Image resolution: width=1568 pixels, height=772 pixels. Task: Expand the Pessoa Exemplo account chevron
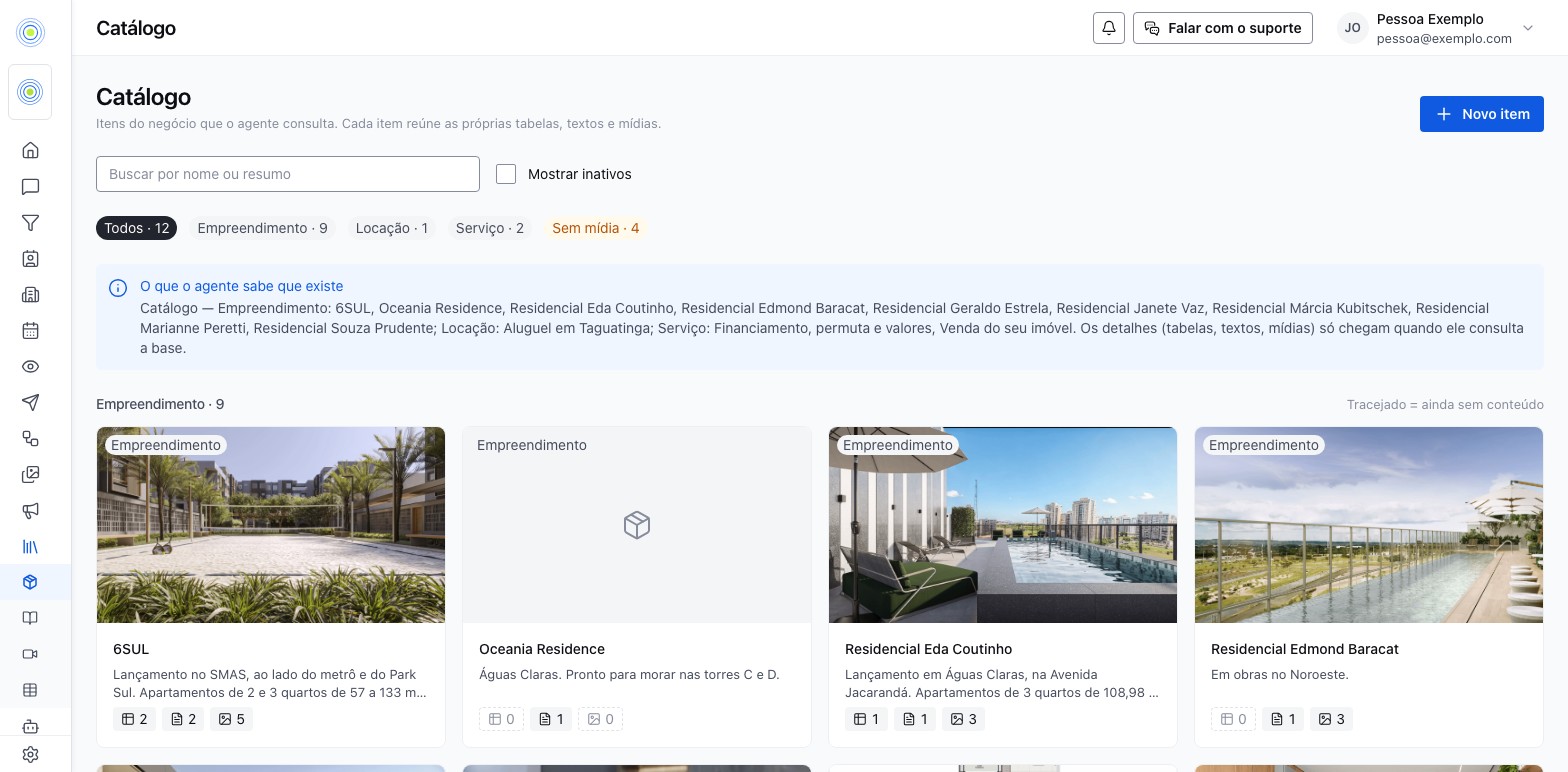point(1527,28)
